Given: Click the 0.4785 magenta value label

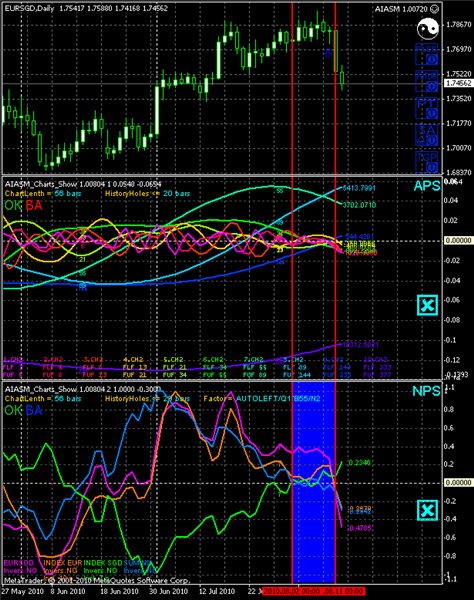Looking at the screenshot, I should (x=359, y=528).
